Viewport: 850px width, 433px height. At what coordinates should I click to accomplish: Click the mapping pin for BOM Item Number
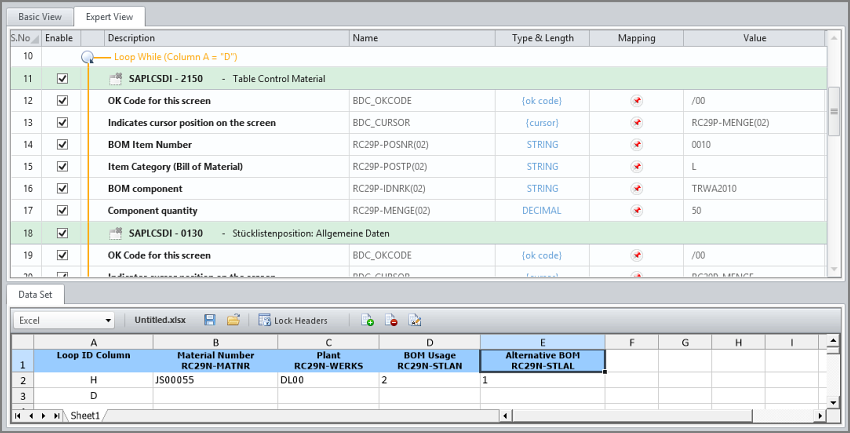point(636,144)
